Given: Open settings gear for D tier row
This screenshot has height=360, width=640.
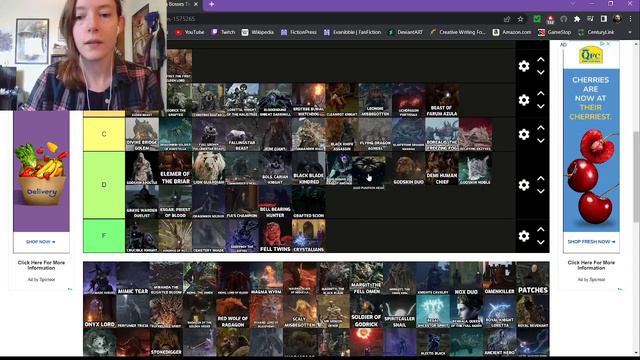Looking at the screenshot, I should pos(524,185).
